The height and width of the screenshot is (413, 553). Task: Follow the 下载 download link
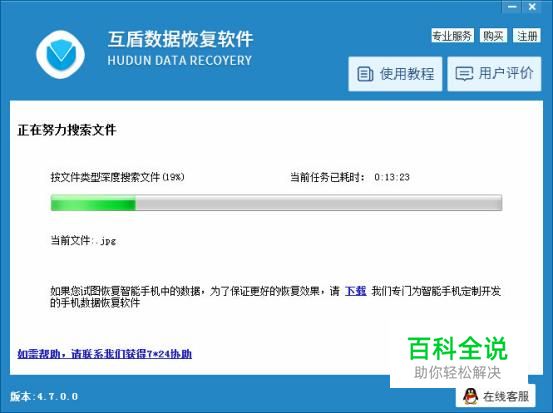coord(356,291)
